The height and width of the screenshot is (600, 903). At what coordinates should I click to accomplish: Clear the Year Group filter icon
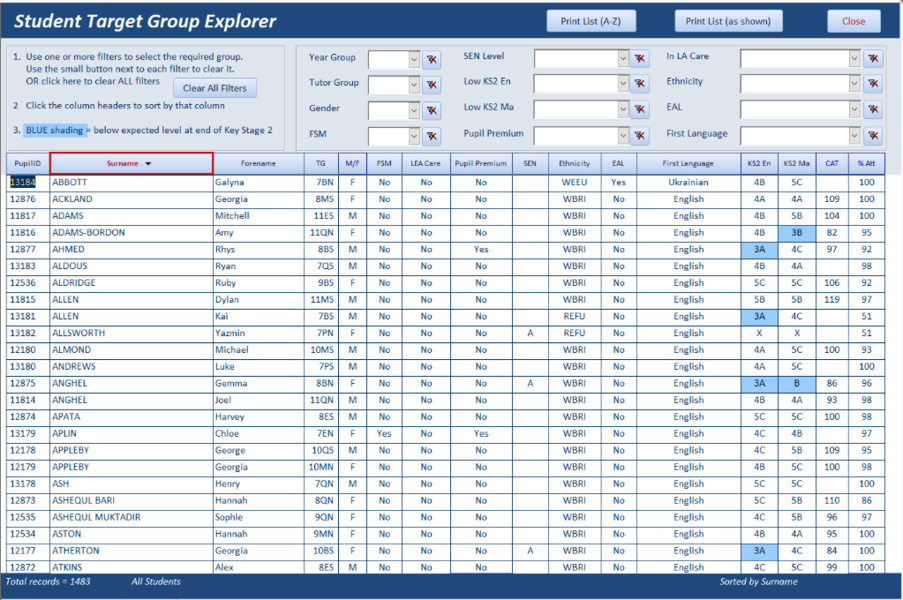coord(431,60)
